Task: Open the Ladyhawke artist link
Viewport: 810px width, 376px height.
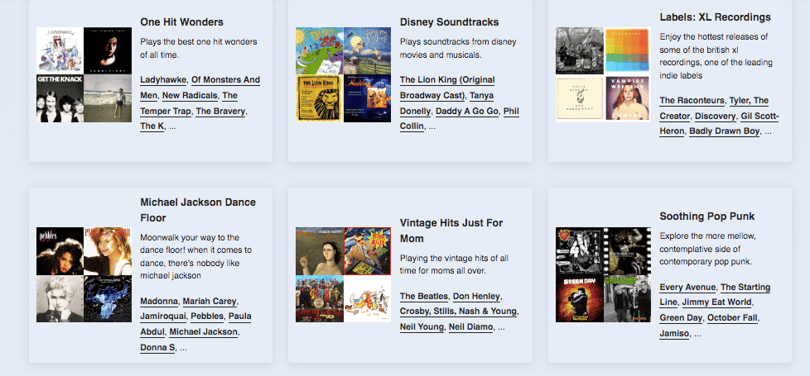Action: 163,80
